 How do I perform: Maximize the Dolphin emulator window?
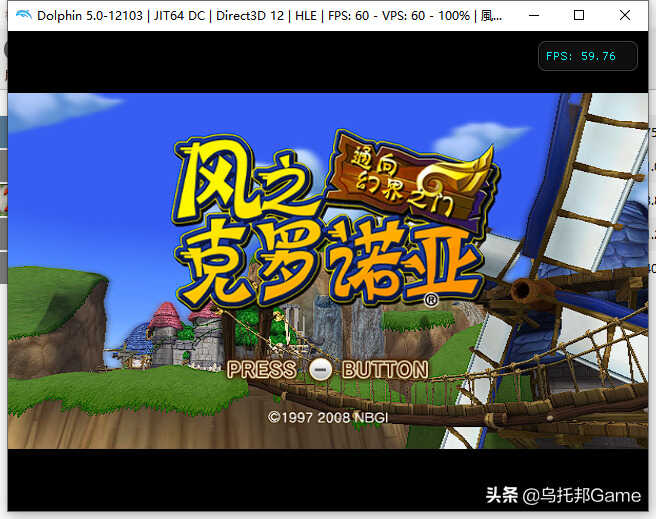[x=579, y=15]
